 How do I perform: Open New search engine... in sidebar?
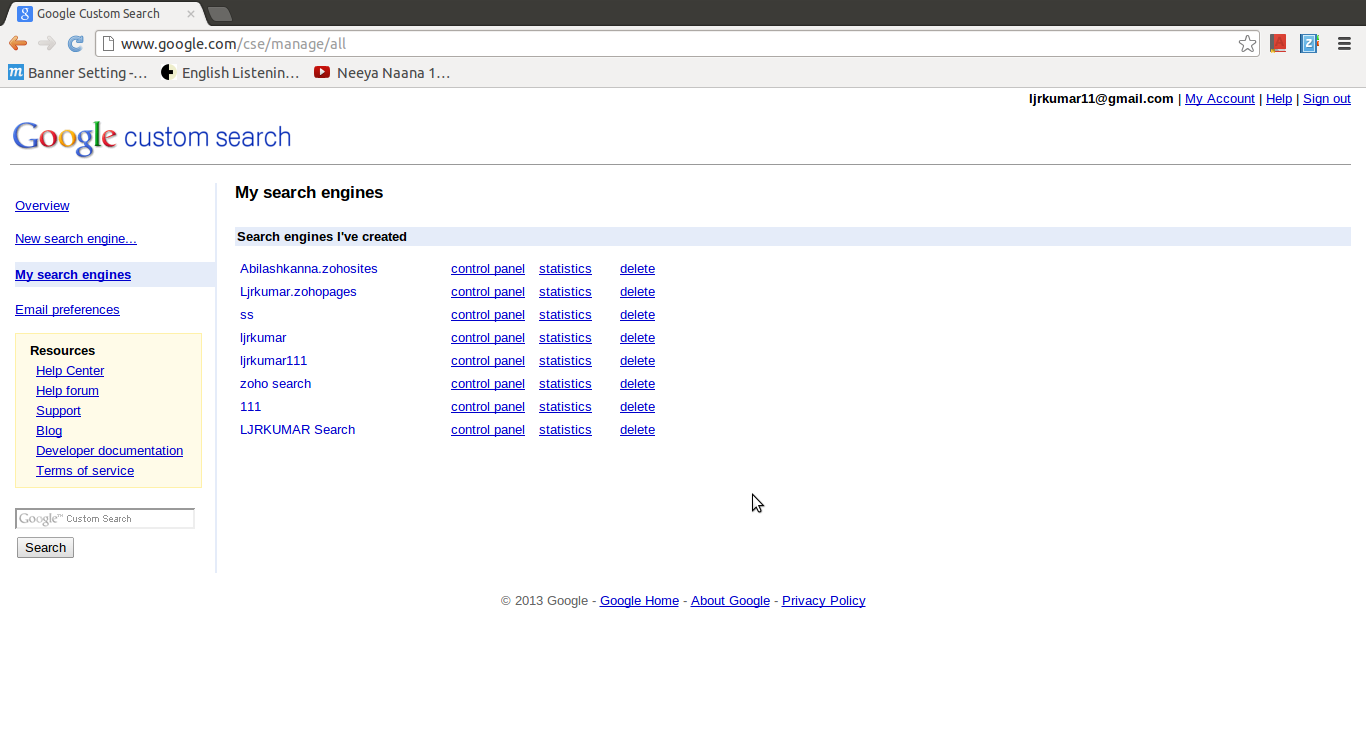[x=76, y=239]
